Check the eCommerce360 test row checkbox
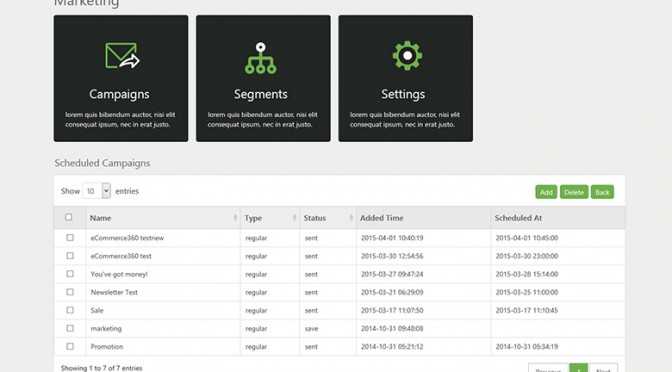 click(70, 255)
